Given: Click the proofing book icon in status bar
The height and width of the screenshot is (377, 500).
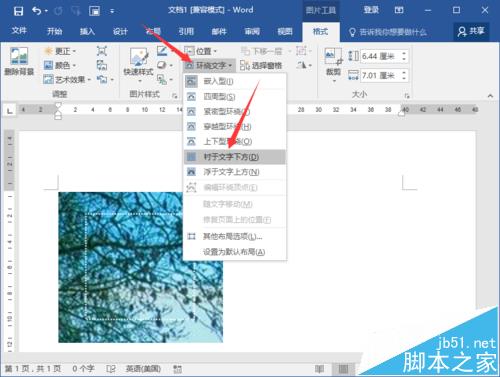Looking at the screenshot, I should click(111, 369).
